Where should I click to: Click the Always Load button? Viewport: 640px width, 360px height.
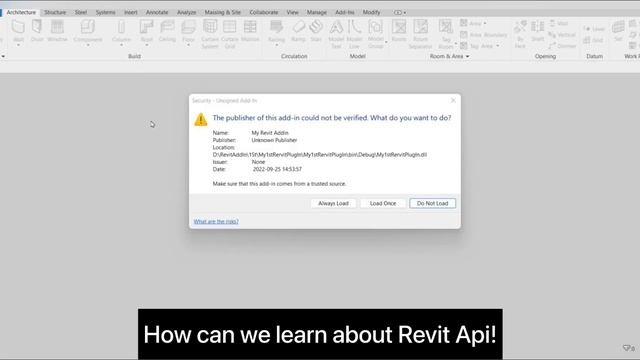coord(333,203)
